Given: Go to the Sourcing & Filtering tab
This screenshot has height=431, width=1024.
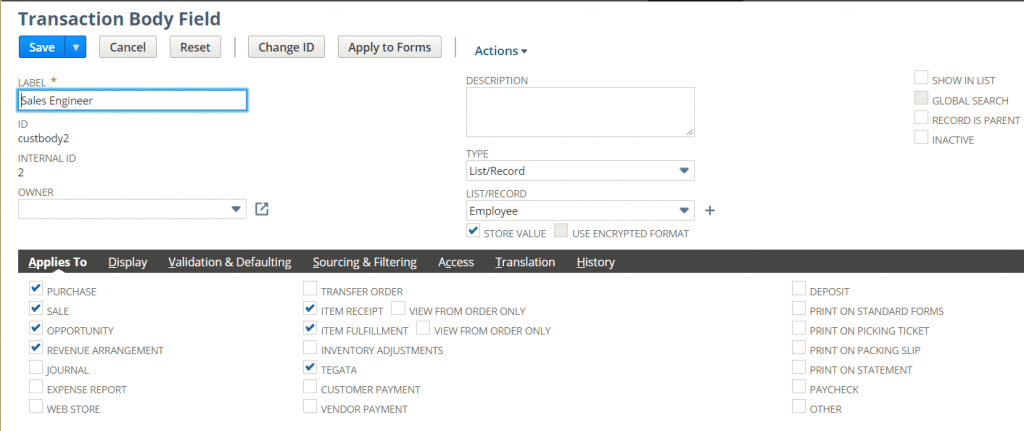Looking at the screenshot, I should point(364,262).
